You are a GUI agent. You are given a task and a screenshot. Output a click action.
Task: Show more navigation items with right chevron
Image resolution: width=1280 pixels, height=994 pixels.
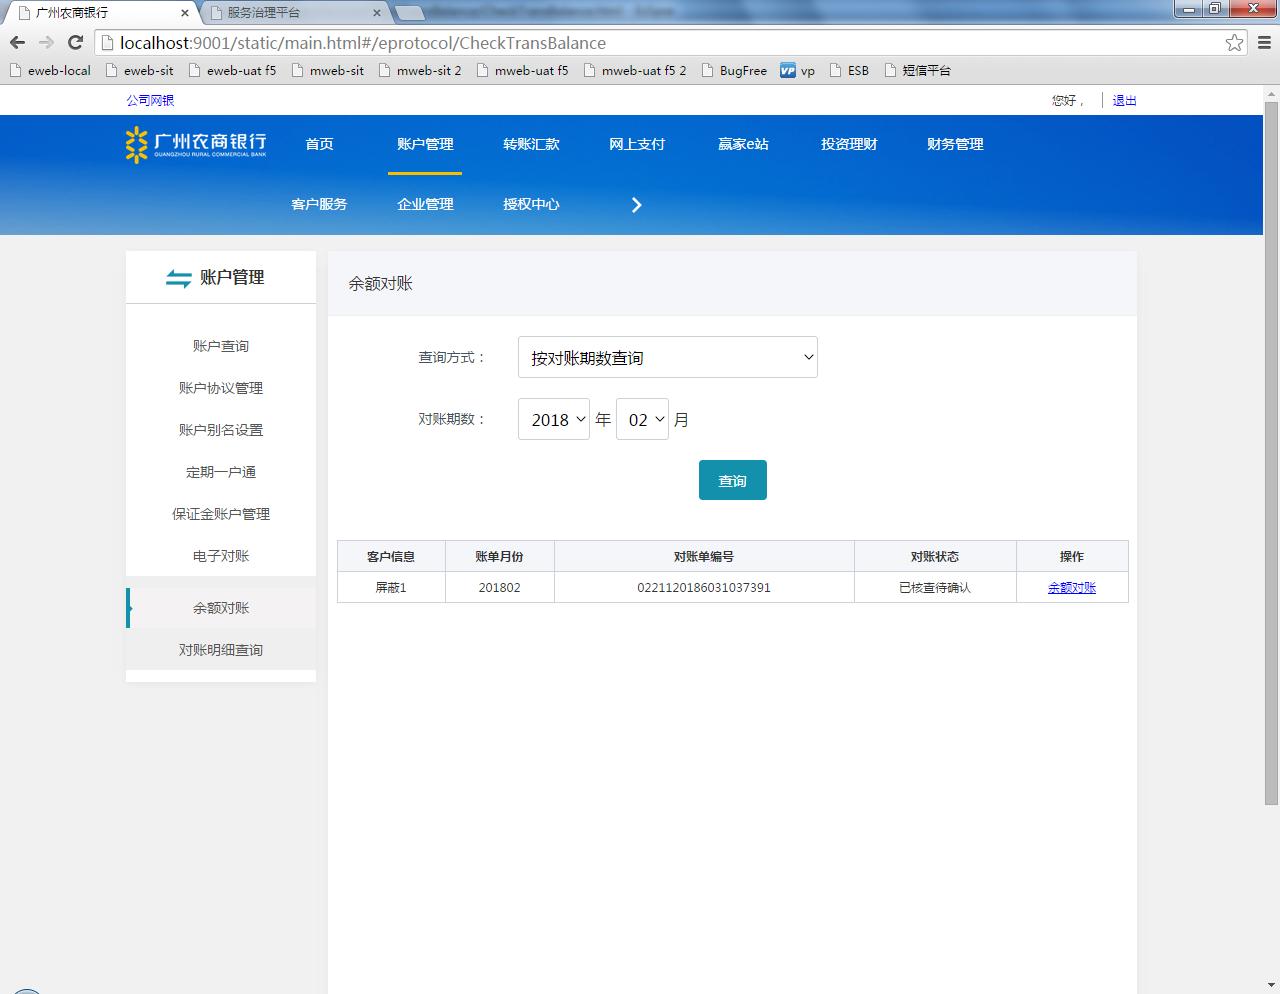coord(636,205)
